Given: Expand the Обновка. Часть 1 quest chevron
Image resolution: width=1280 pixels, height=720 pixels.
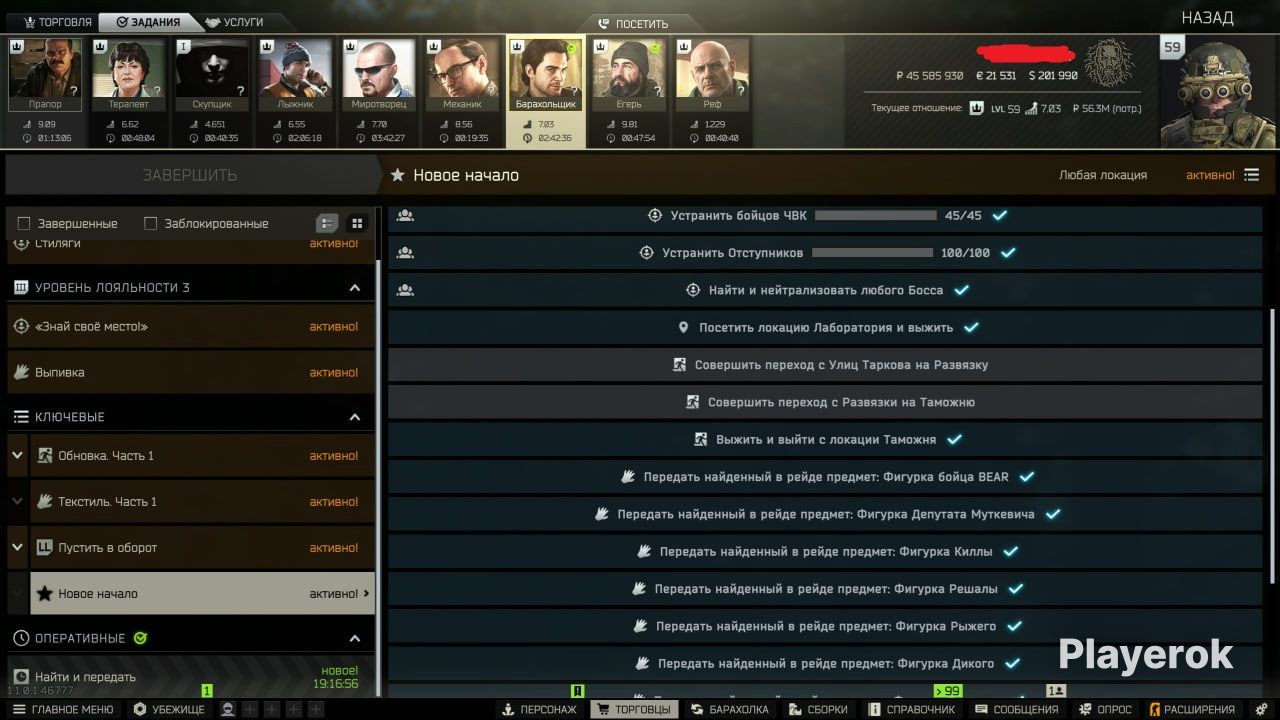Looking at the screenshot, I should [17, 456].
